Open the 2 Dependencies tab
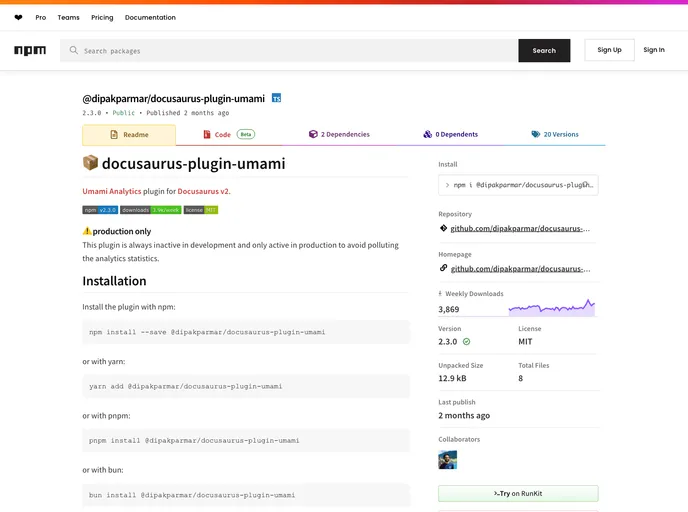 [339, 134]
